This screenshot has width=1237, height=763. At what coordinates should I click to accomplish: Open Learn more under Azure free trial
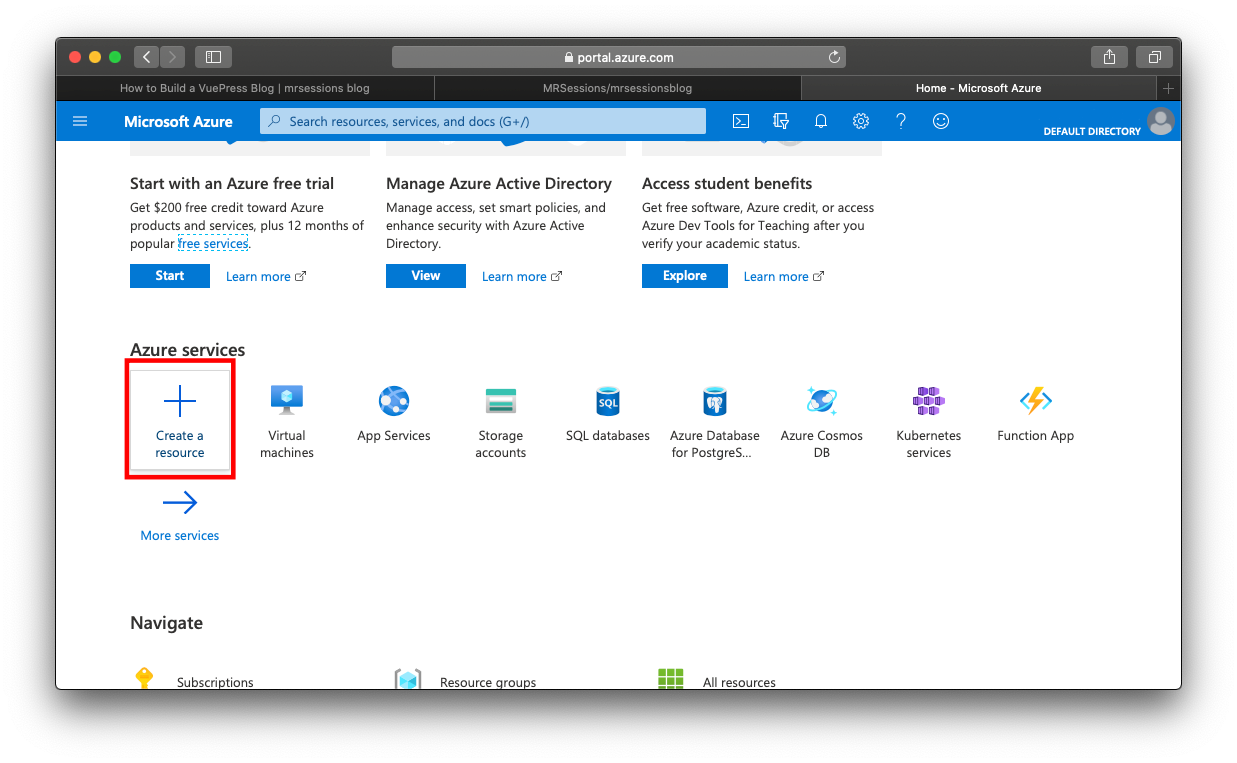266,277
